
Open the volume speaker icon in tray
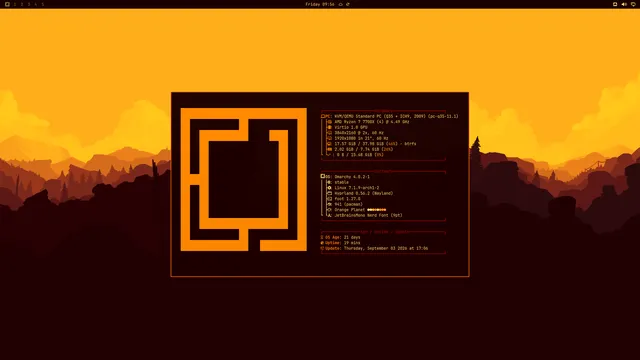coord(624,4)
